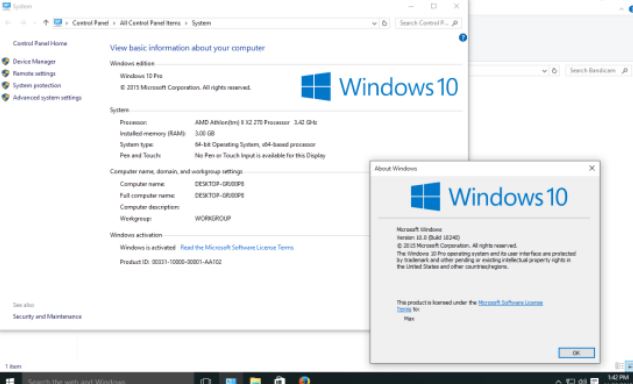
Task: Open Device Manager from the sidebar
Action: point(34,61)
